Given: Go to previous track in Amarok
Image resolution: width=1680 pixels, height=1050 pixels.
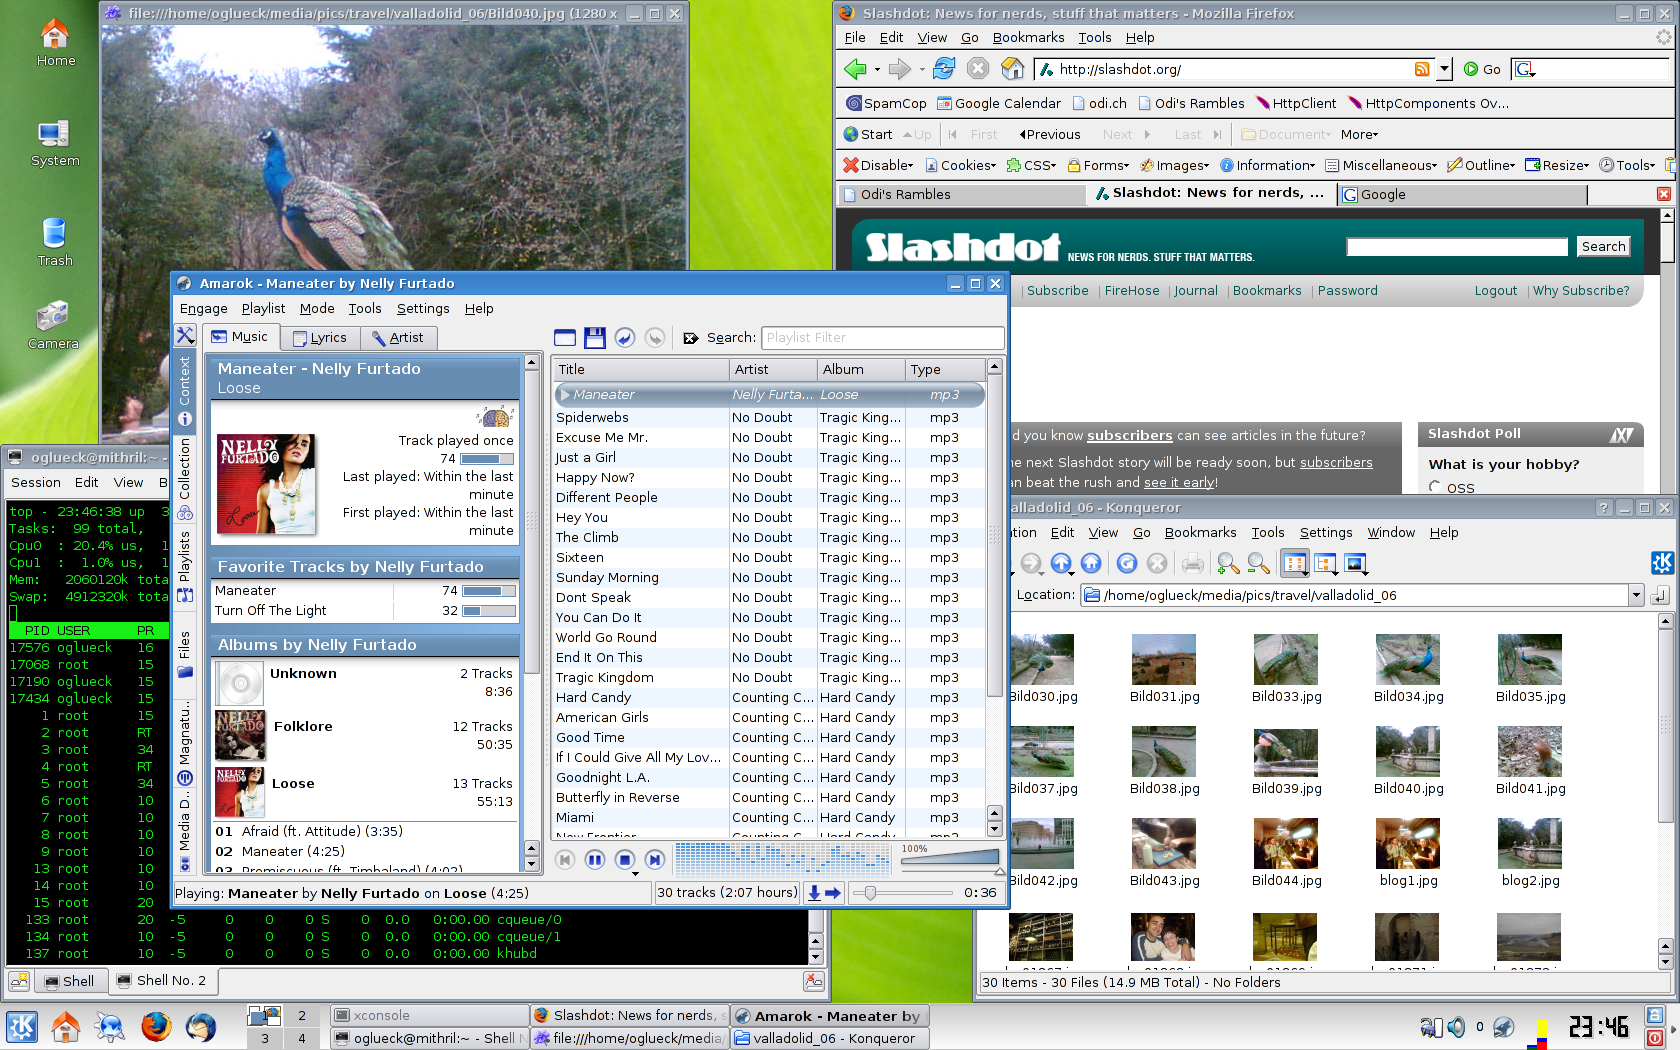Looking at the screenshot, I should [x=565, y=859].
